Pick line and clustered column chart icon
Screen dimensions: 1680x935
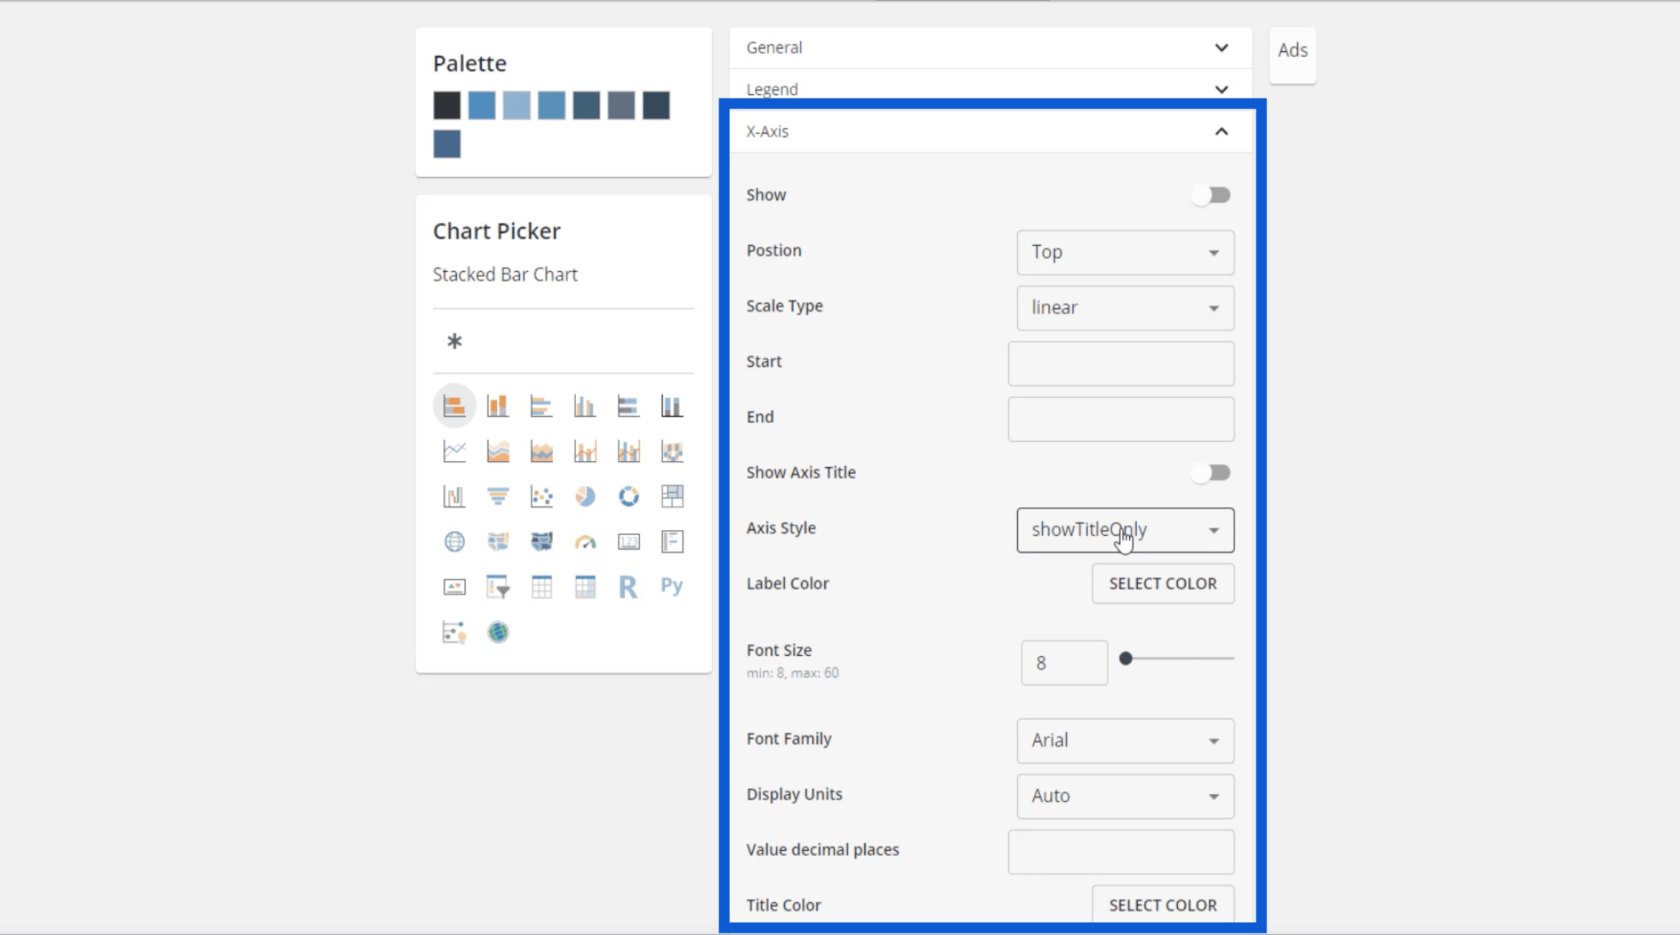(x=628, y=452)
